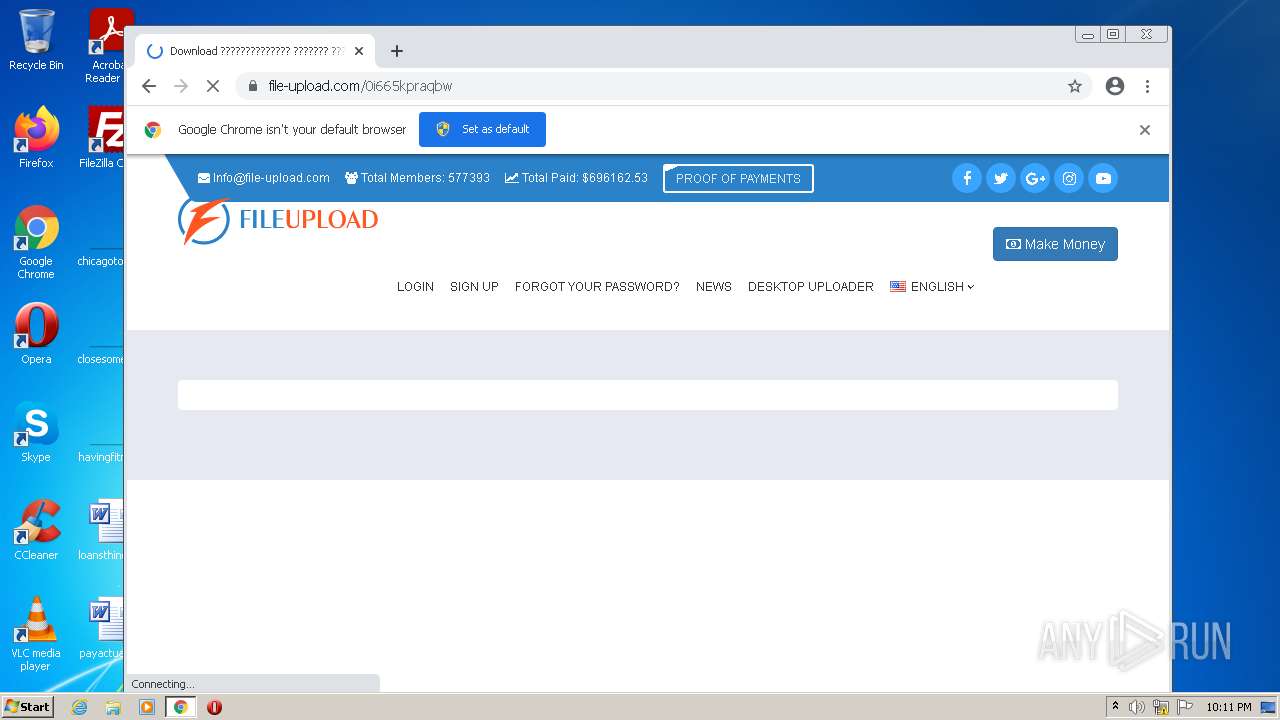Image resolution: width=1280 pixels, height=720 pixels.
Task: Click the Info@file-upload.com email link
Action: click(264, 178)
